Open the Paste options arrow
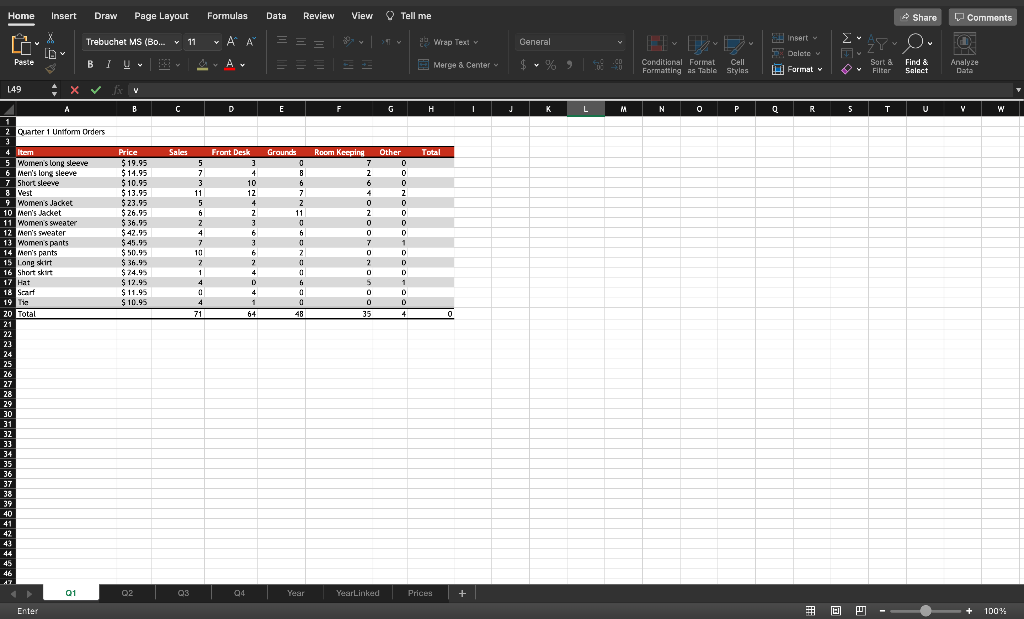Screen dimensions: 1024x619 (37, 43)
